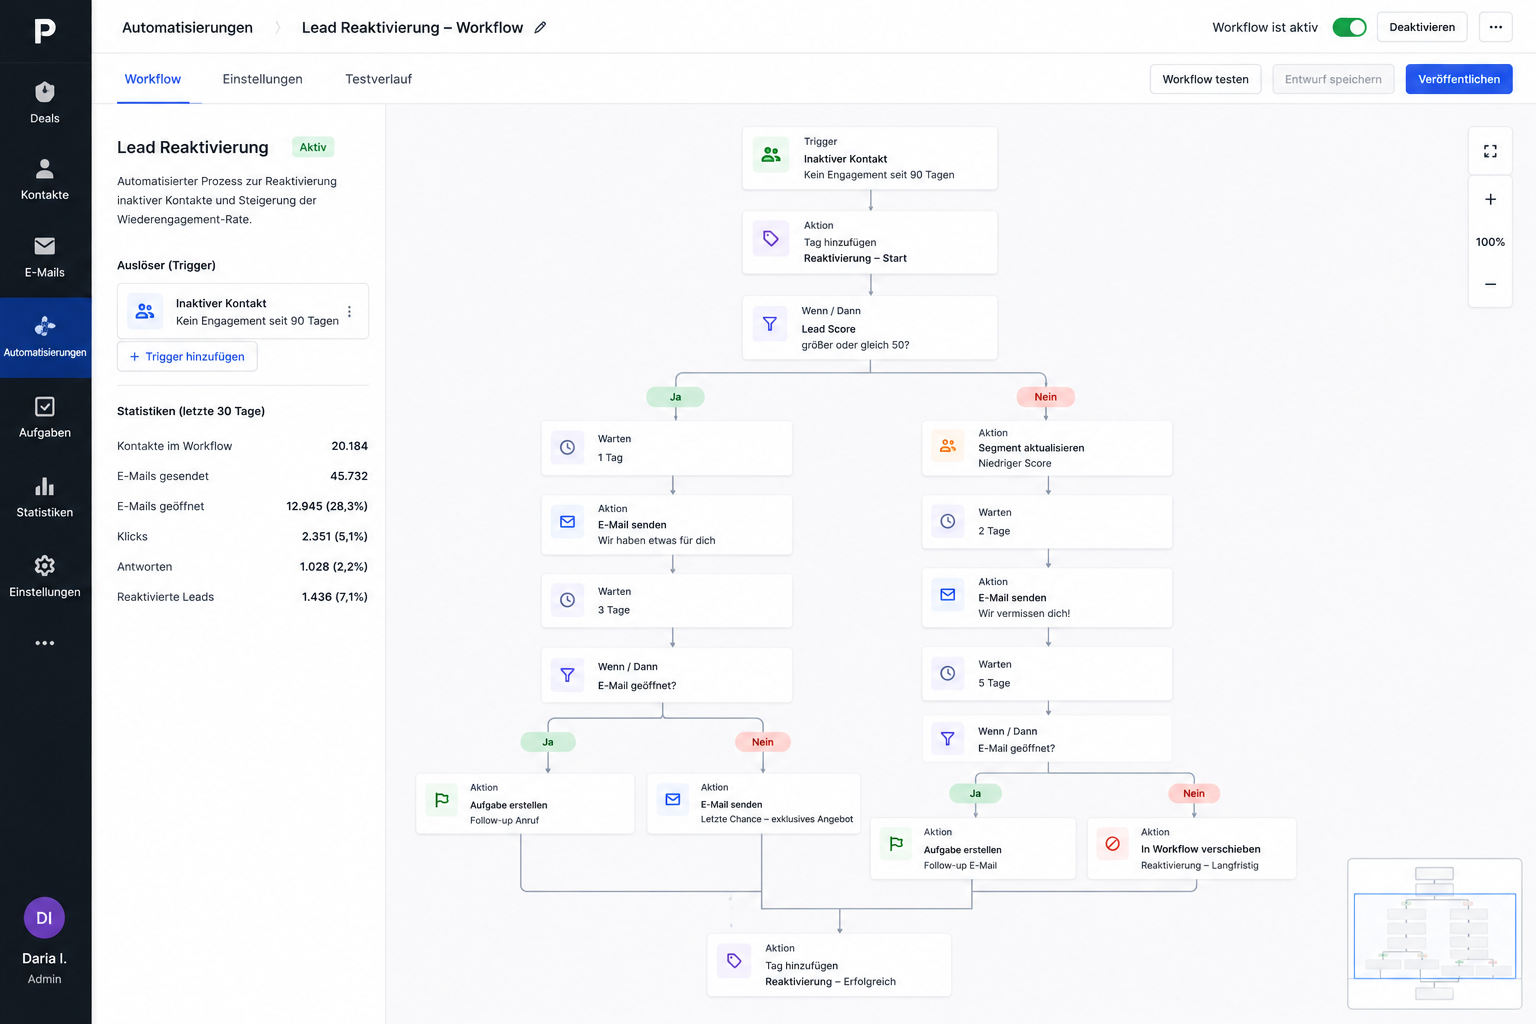Open Inaktiver Kontakt trigger kebab menu
1536x1024 pixels.
tap(349, 312)
